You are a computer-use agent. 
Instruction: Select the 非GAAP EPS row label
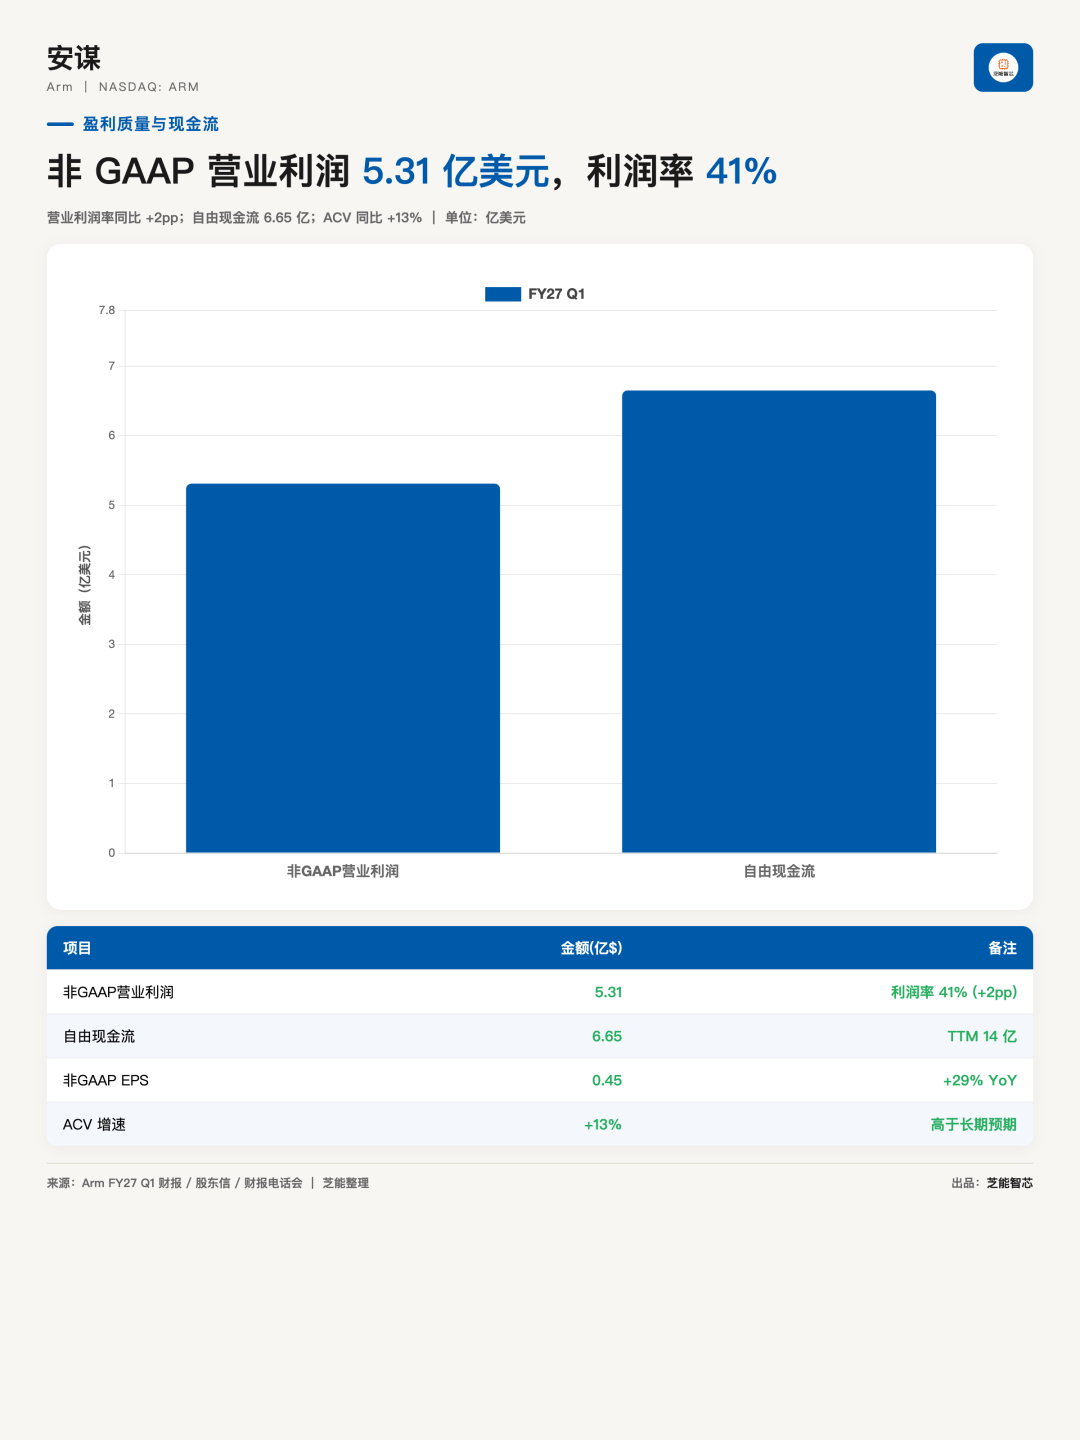(106, 1080)
